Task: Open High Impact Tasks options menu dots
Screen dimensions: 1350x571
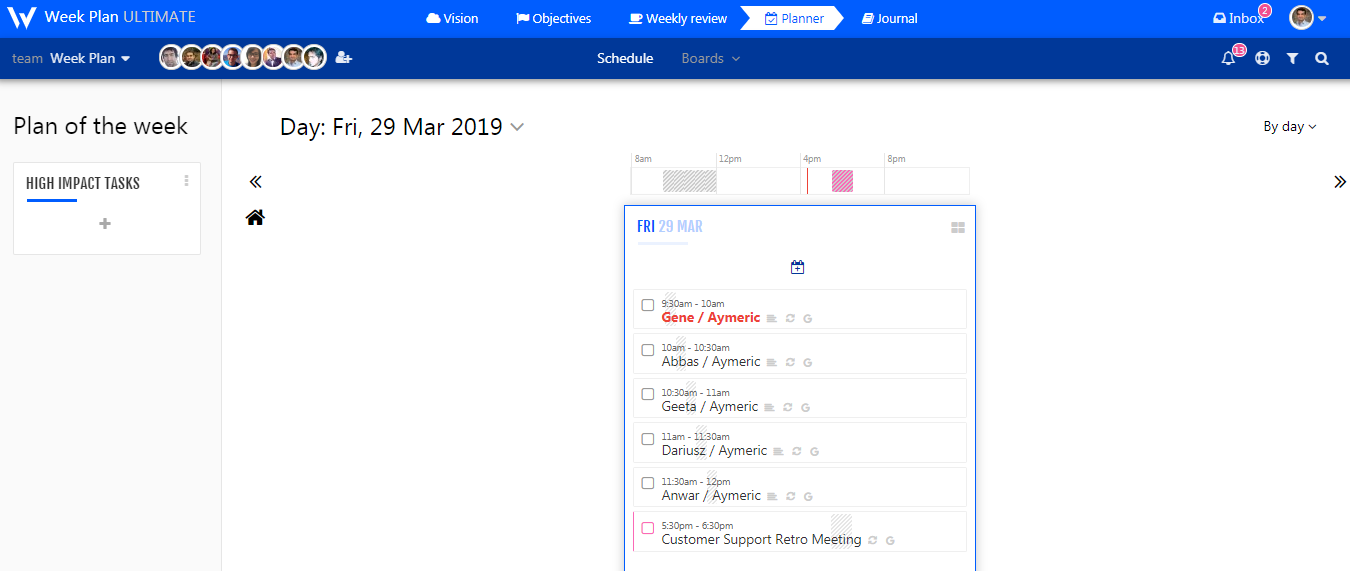Action: click(186, 181)
